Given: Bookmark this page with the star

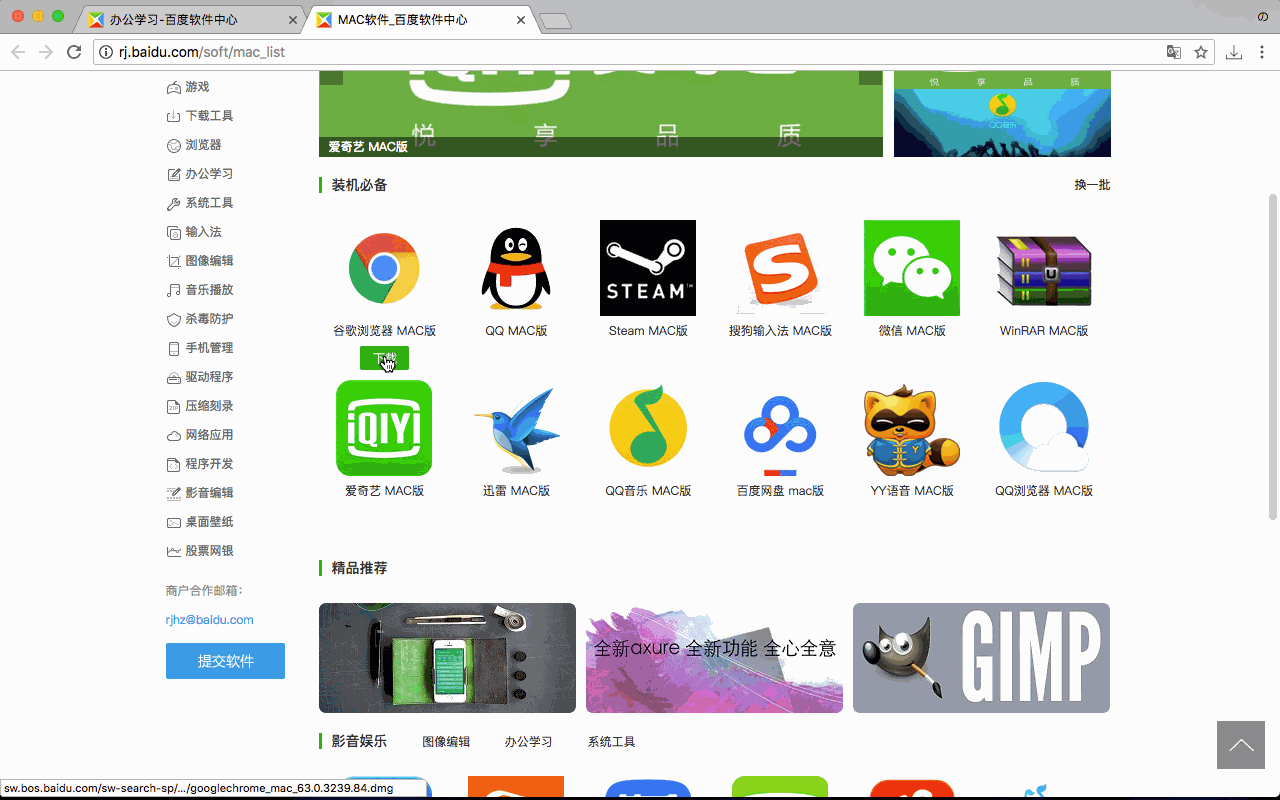Looking at the screenshot, I should point(1201,52).
